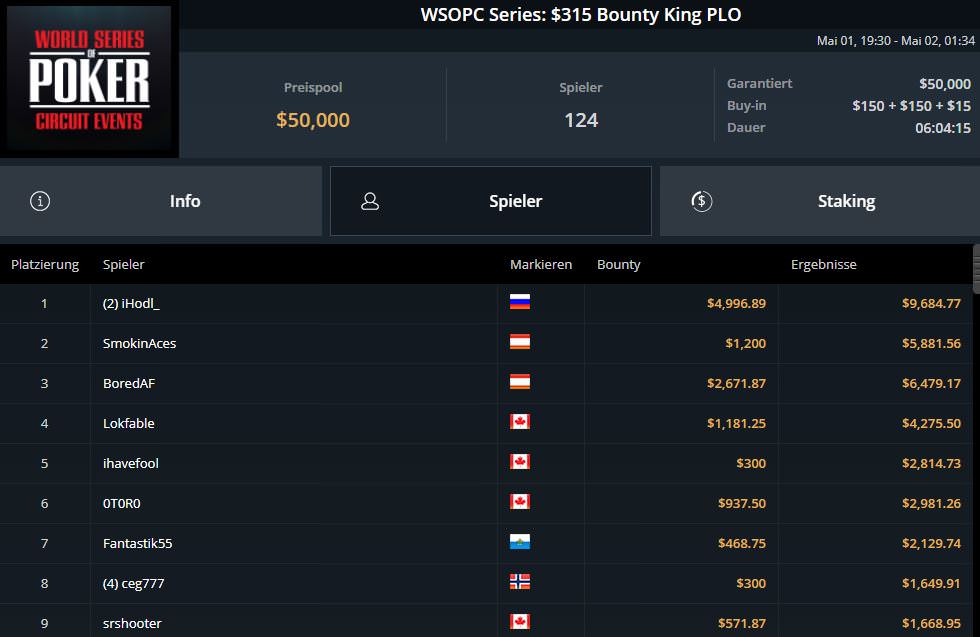Open player BoredAF's name

click(131, 383)
